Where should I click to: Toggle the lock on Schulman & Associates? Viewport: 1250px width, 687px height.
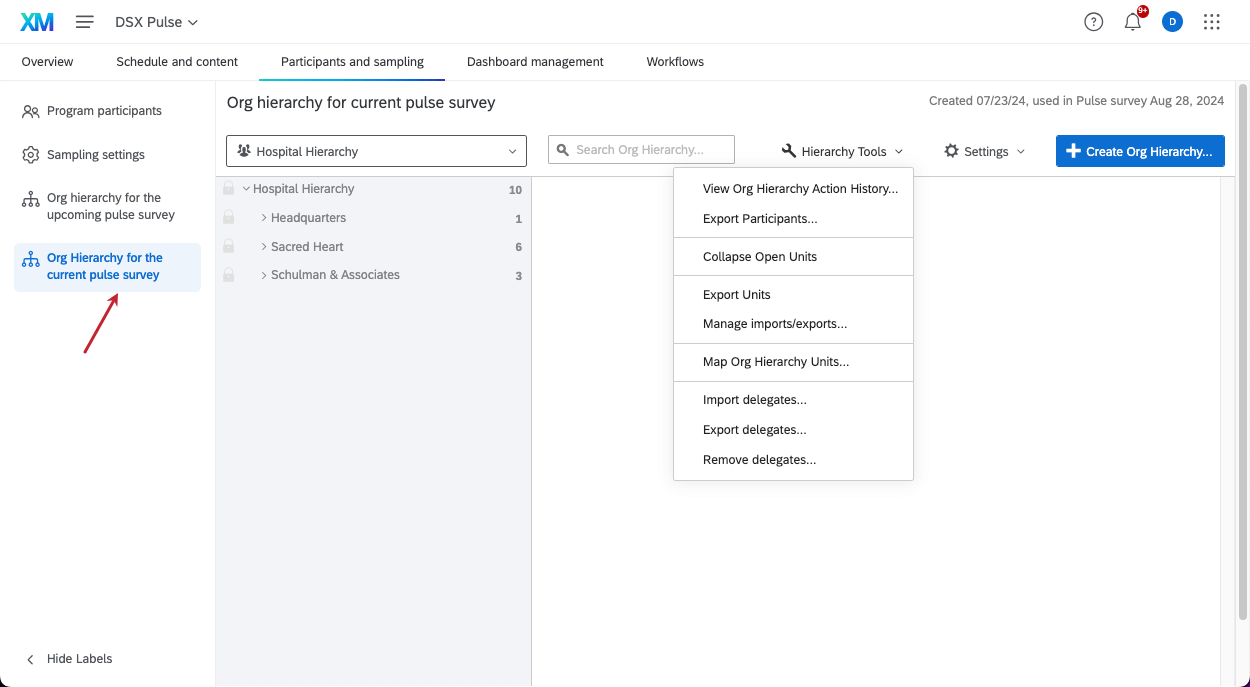point(230,275)
